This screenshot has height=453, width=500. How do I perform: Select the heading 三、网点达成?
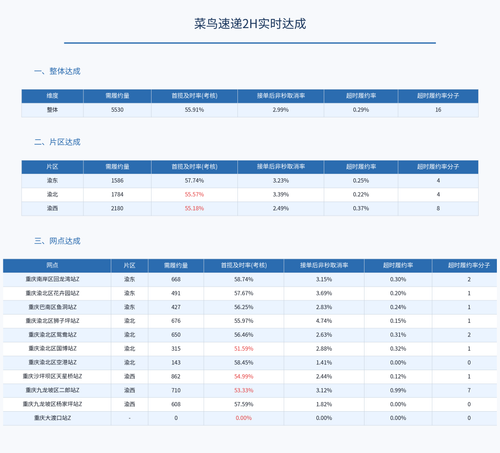(57, 241)
